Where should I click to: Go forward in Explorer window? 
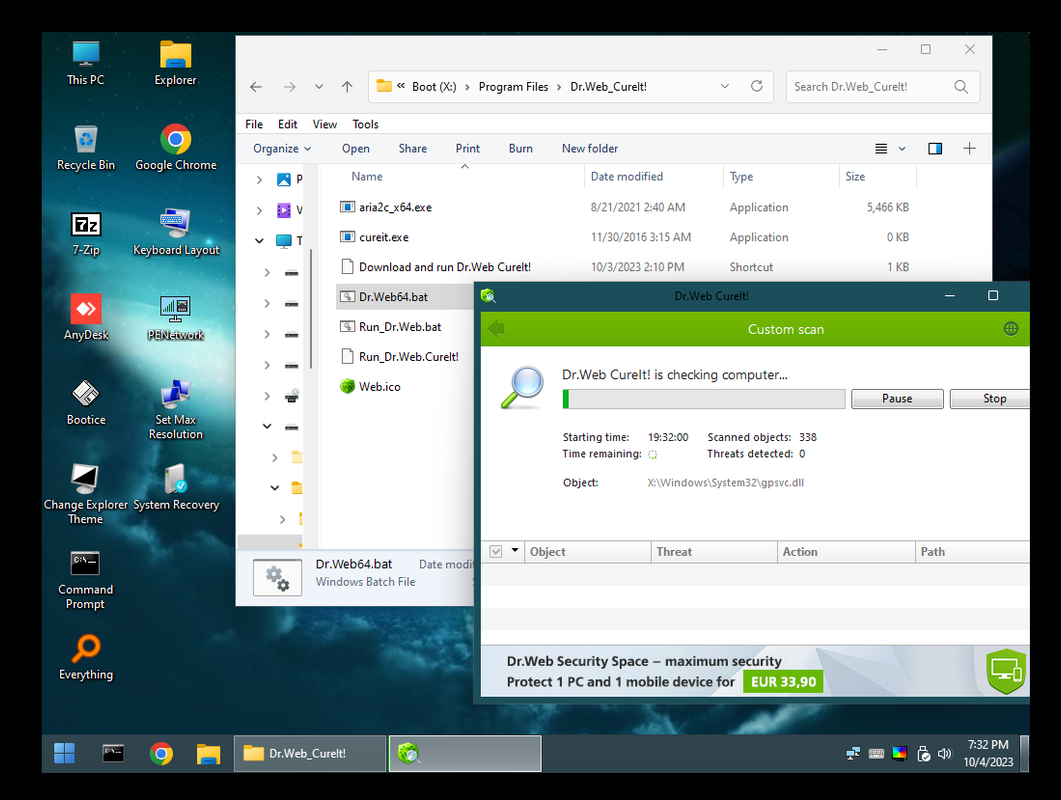[x=290, y=87]
